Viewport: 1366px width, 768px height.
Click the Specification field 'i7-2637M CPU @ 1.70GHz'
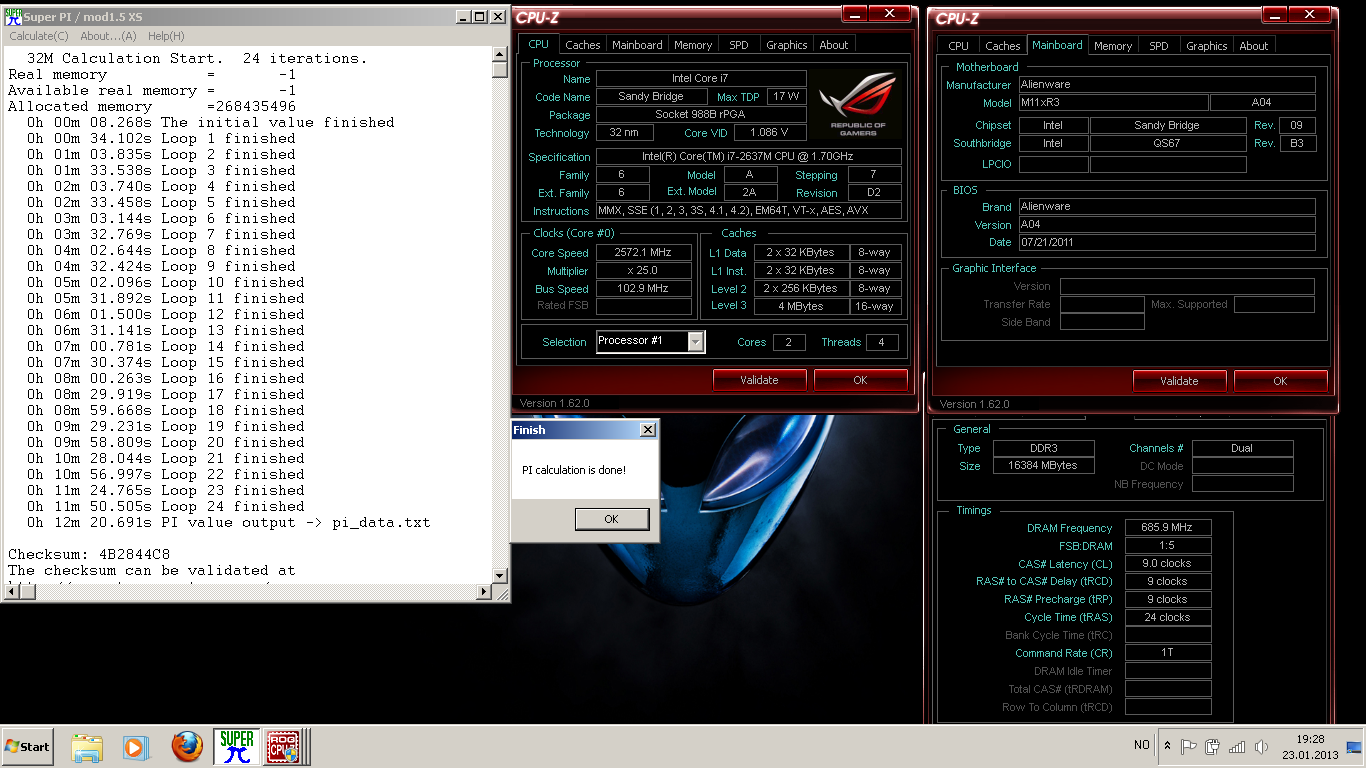749,157
